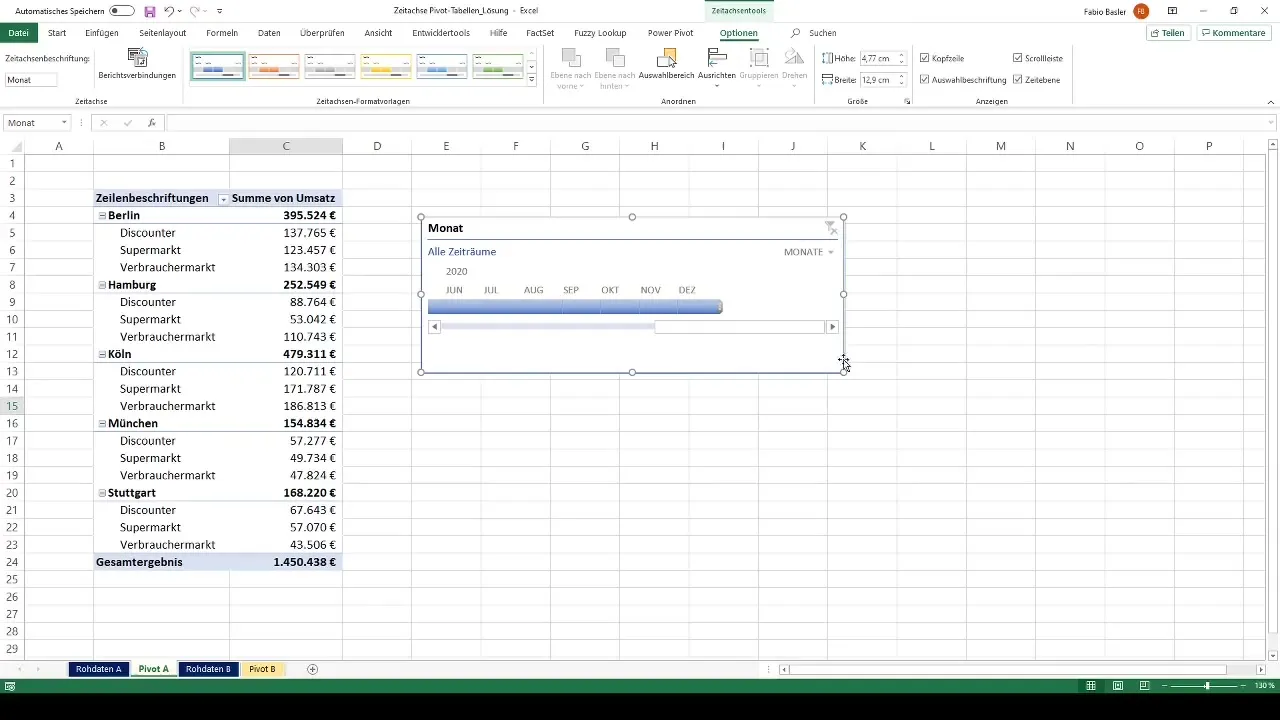This screenshot has height=720, width=1280.
Task: Select AUG month in the timeline
Action: pyautogui.click(x=533, y=290)
